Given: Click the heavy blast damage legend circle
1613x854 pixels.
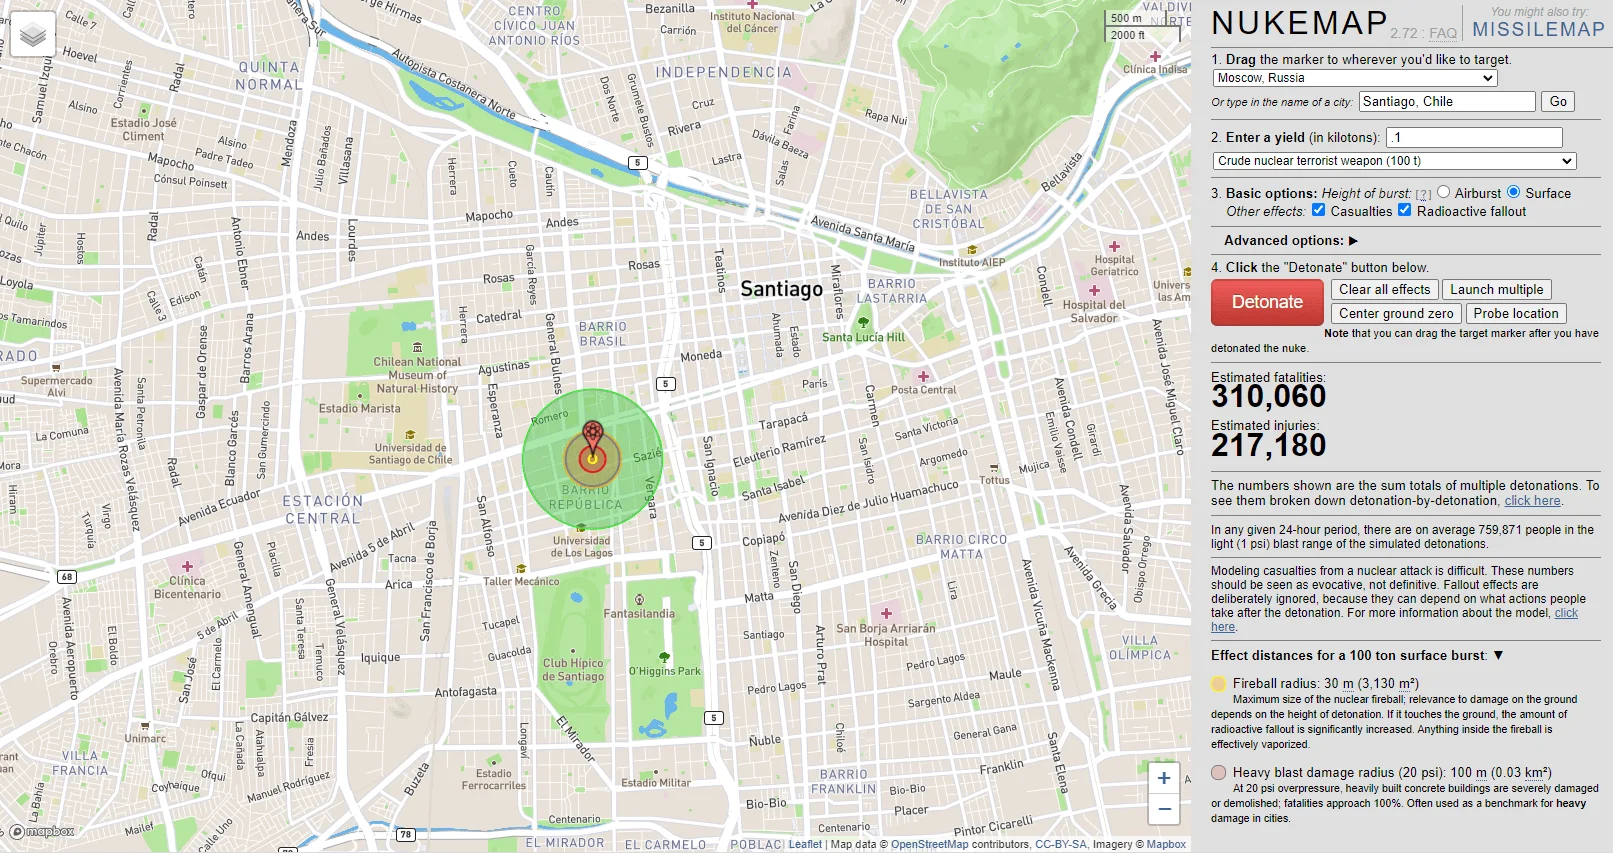Looking at the screenshot, I should point(1218,773).
